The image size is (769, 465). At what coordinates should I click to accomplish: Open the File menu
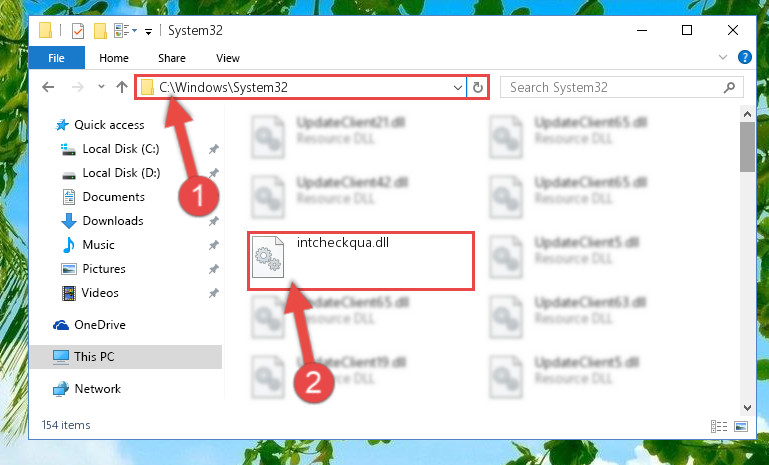click(x=56, y=58)
